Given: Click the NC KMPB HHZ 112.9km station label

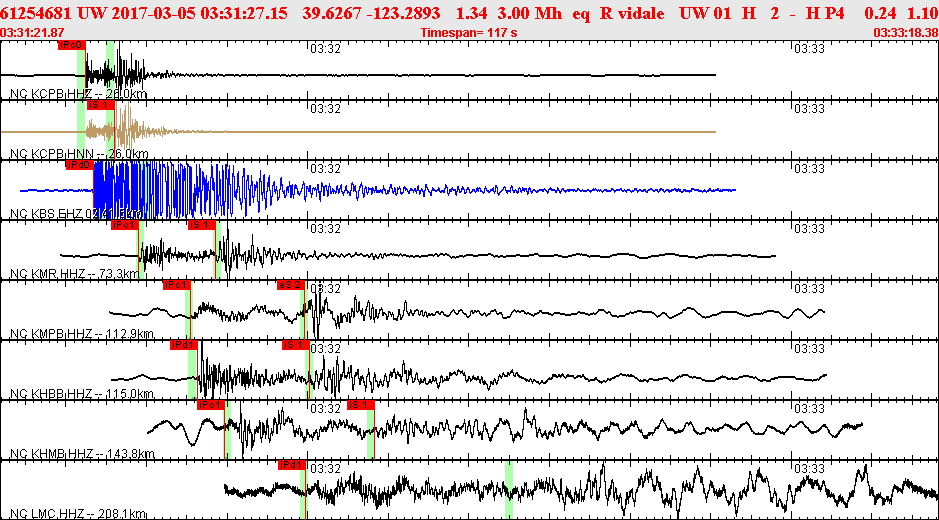Looking at the screenshot, I should pyautogui.click(x=83, y=334).
